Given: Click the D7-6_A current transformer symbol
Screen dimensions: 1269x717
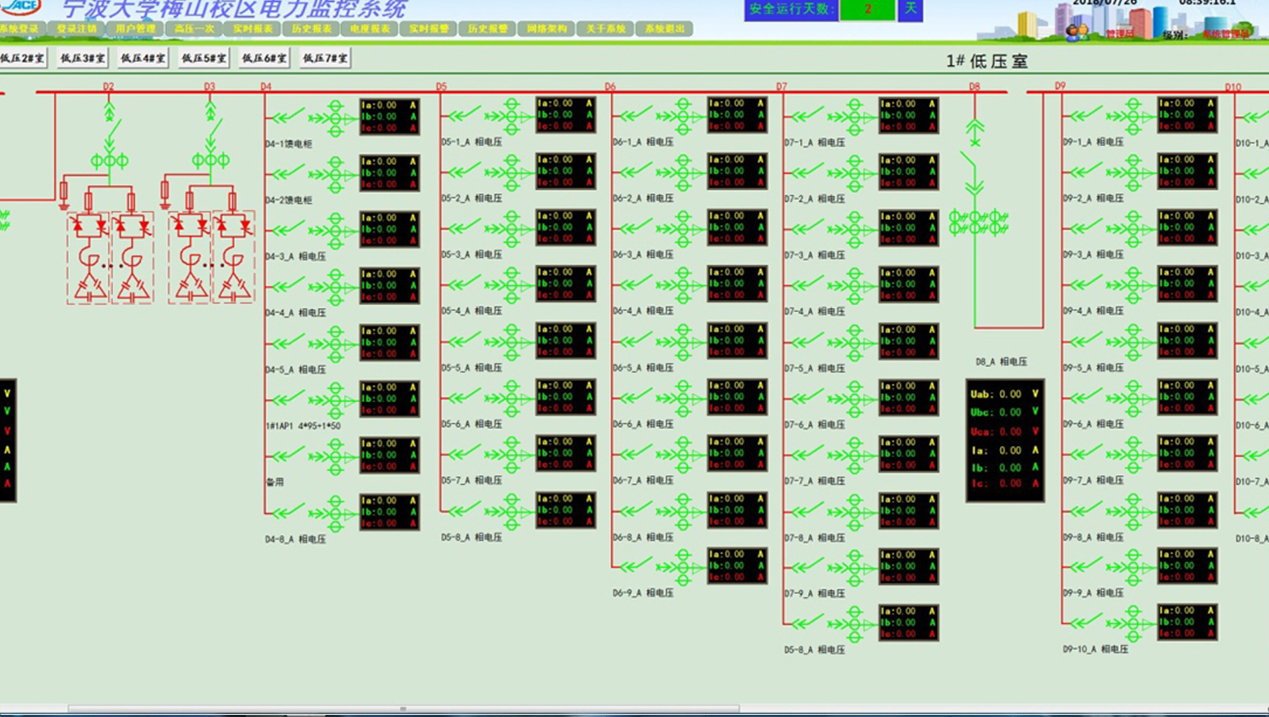Looking at the screenshot, I should click(855, 398).
